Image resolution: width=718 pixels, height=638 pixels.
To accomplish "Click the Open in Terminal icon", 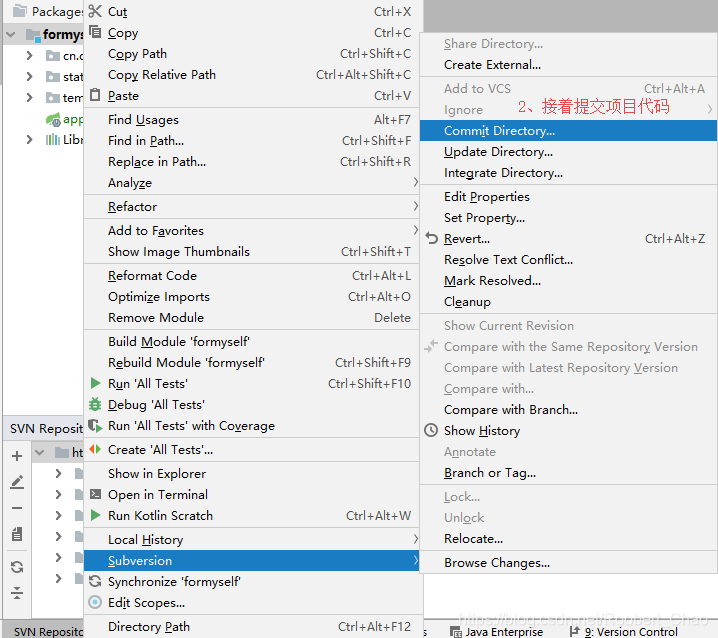I will [x=95, y=494].
